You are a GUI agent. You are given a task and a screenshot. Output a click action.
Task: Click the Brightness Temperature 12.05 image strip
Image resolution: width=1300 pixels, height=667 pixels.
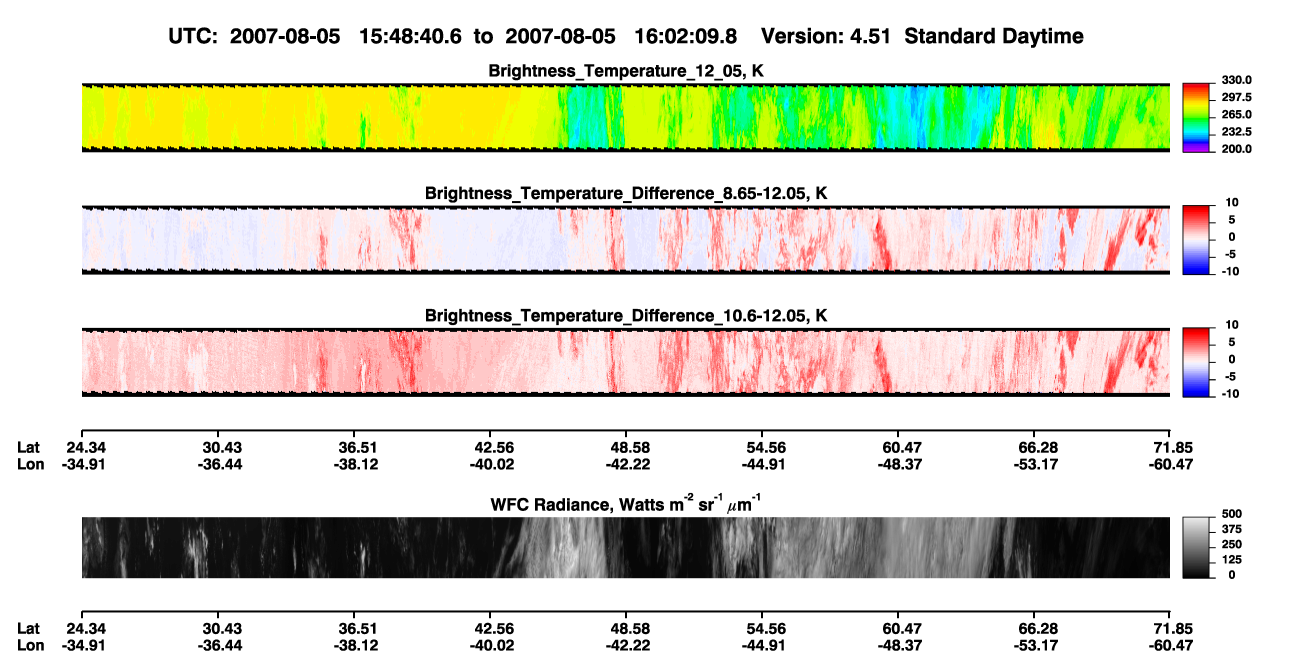626,117
